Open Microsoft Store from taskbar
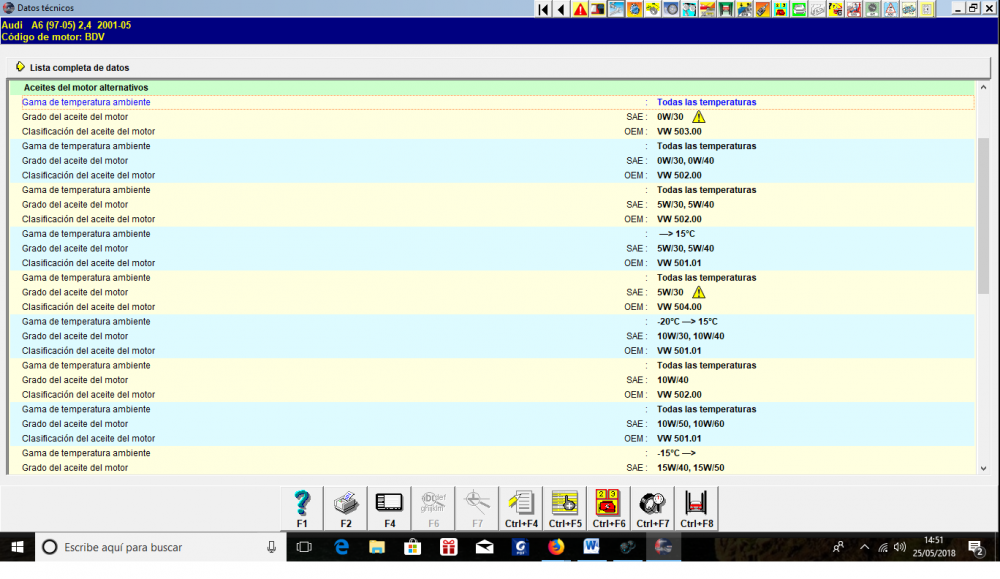This screenshot has height=579, width=1000. [413, 547]
